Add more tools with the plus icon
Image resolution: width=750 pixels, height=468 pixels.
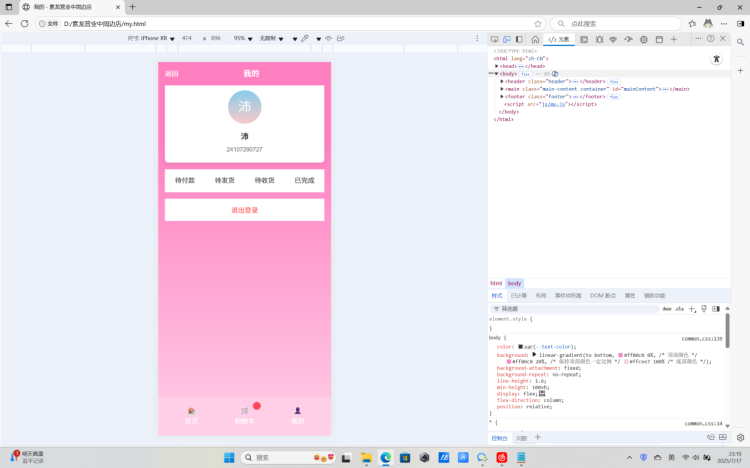(674, 39)
